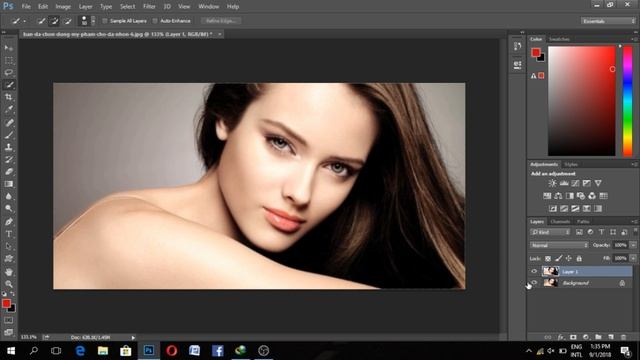Image resolution: width=640 pixels, height=360 pixels.
Task: Open the layer blend mode Normal dropdown
Action: [x=559, y=245]
